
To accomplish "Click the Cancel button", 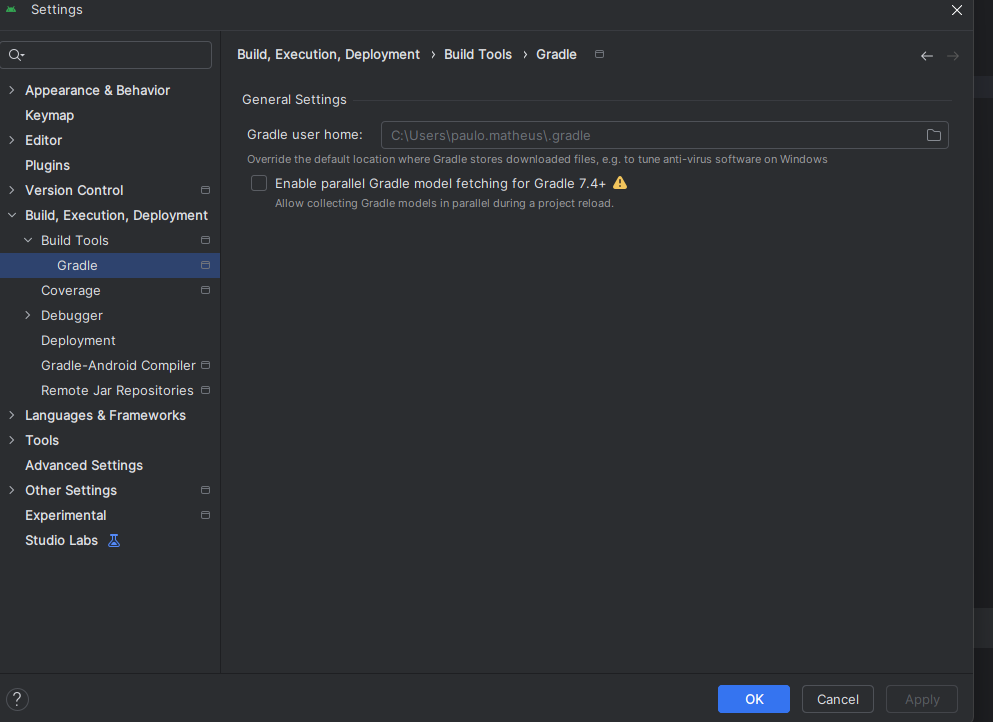I will [x=837, y=699].
